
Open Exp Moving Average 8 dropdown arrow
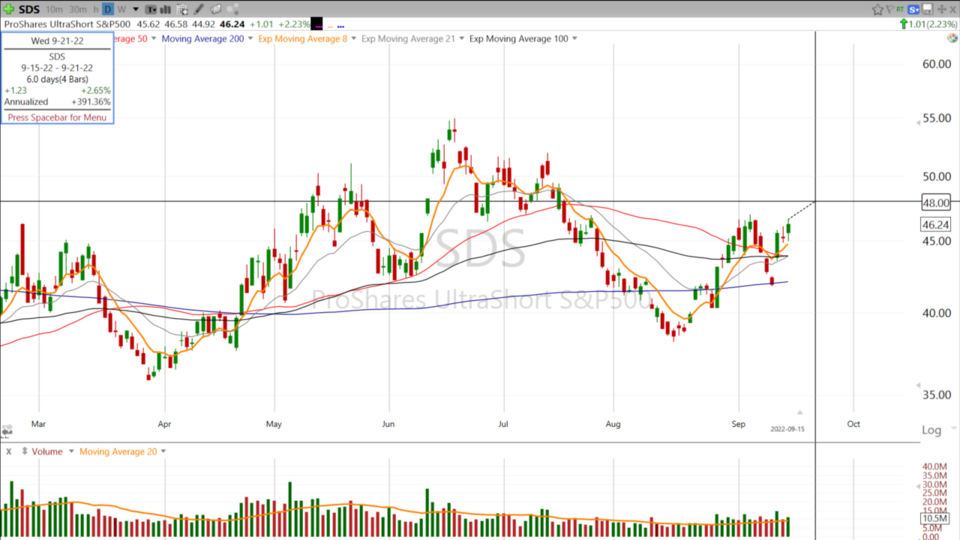tap(354, 39)
